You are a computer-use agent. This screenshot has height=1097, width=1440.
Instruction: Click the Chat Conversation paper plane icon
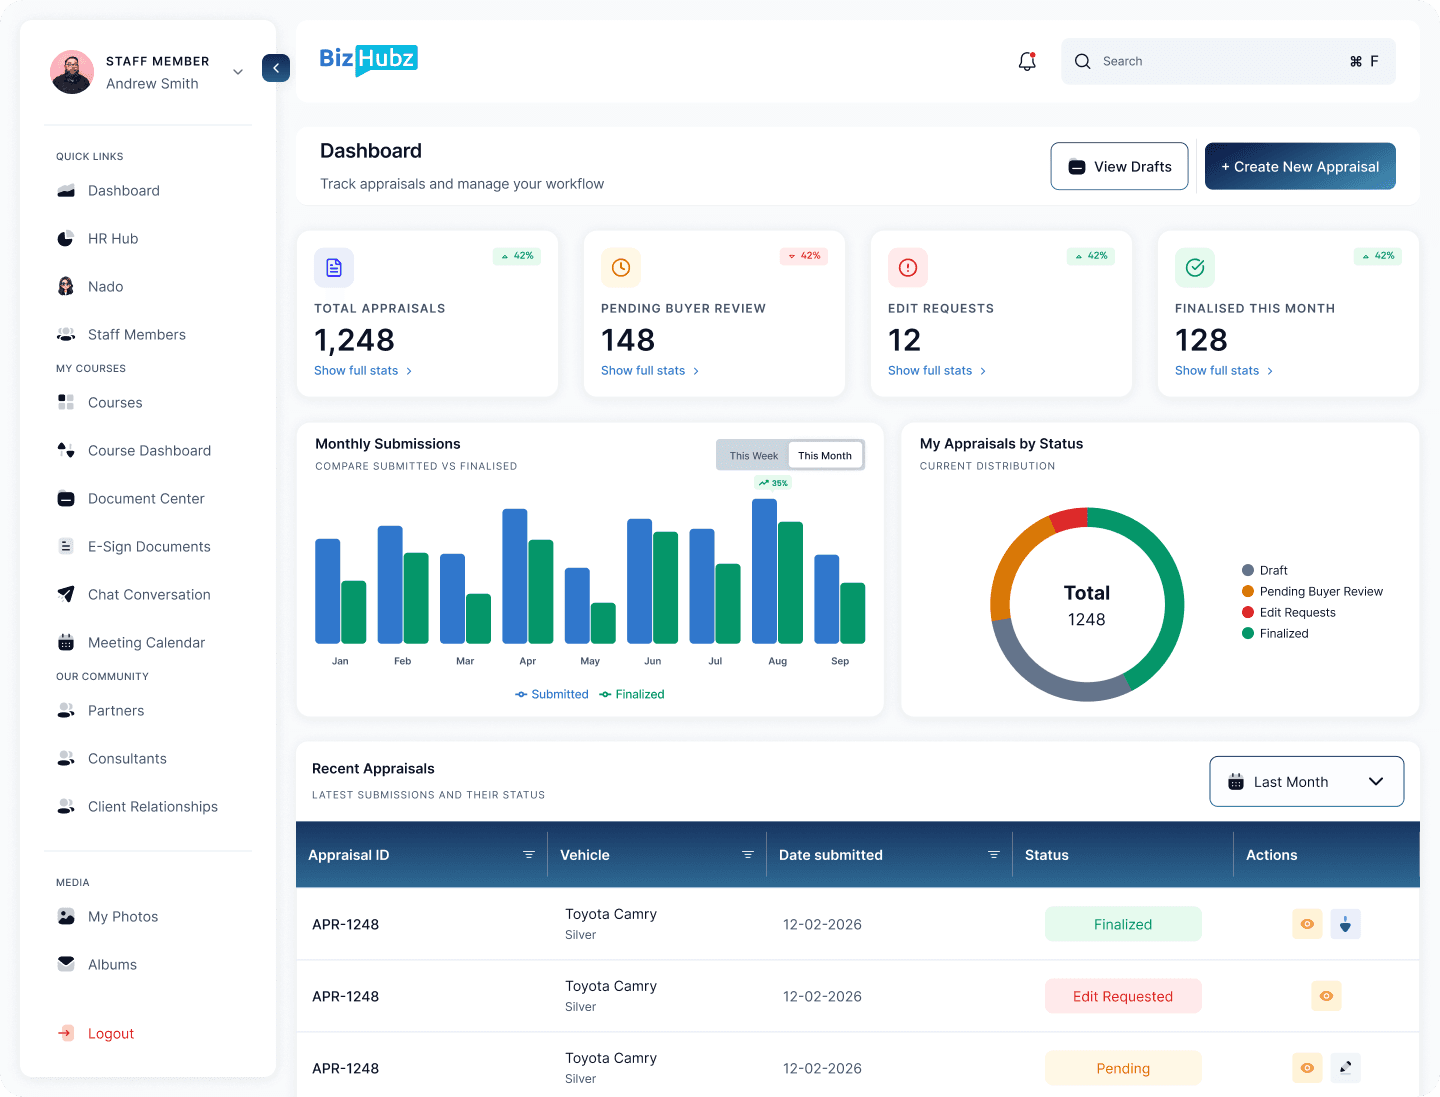[66, 595]
